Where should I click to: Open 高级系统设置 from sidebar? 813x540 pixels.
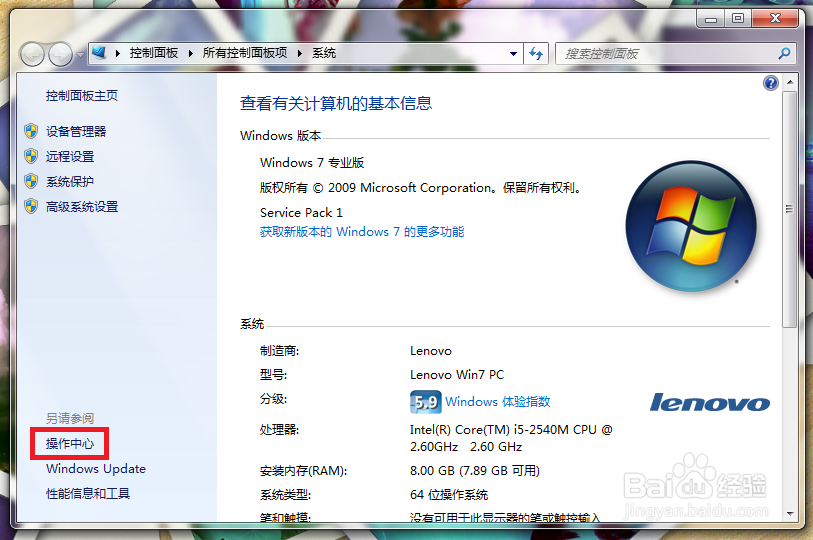[x=82, y=206]
